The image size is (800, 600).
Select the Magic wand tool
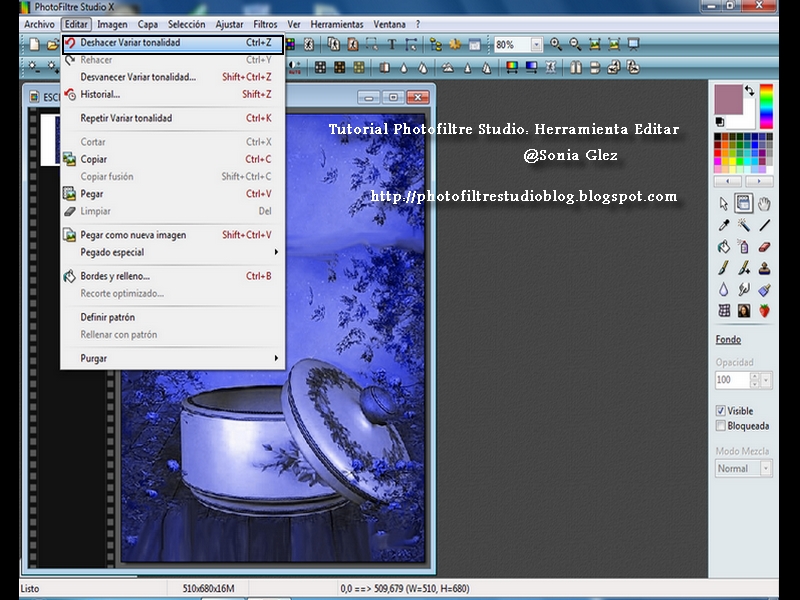pos(744,225)
